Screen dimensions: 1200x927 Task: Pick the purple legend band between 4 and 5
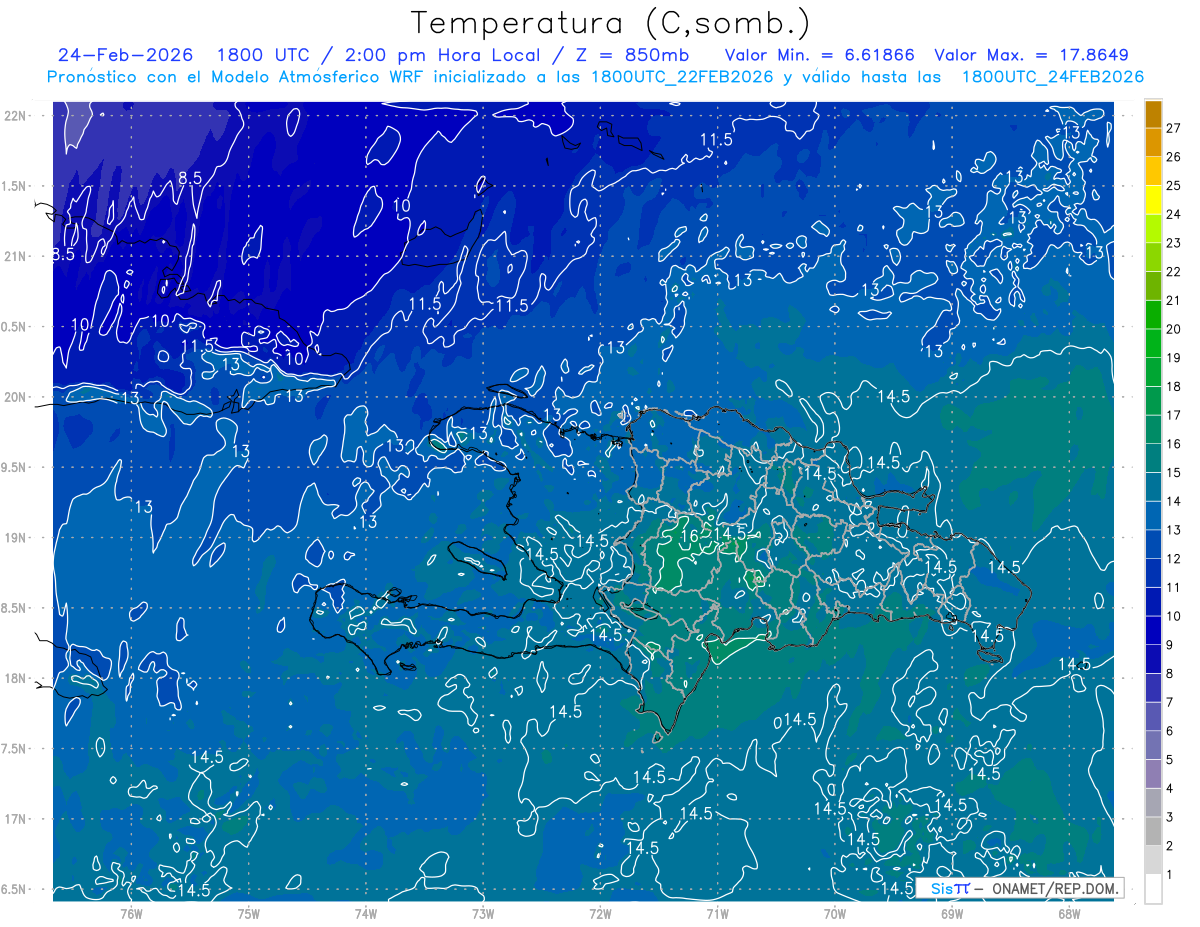click(1153, 774)
